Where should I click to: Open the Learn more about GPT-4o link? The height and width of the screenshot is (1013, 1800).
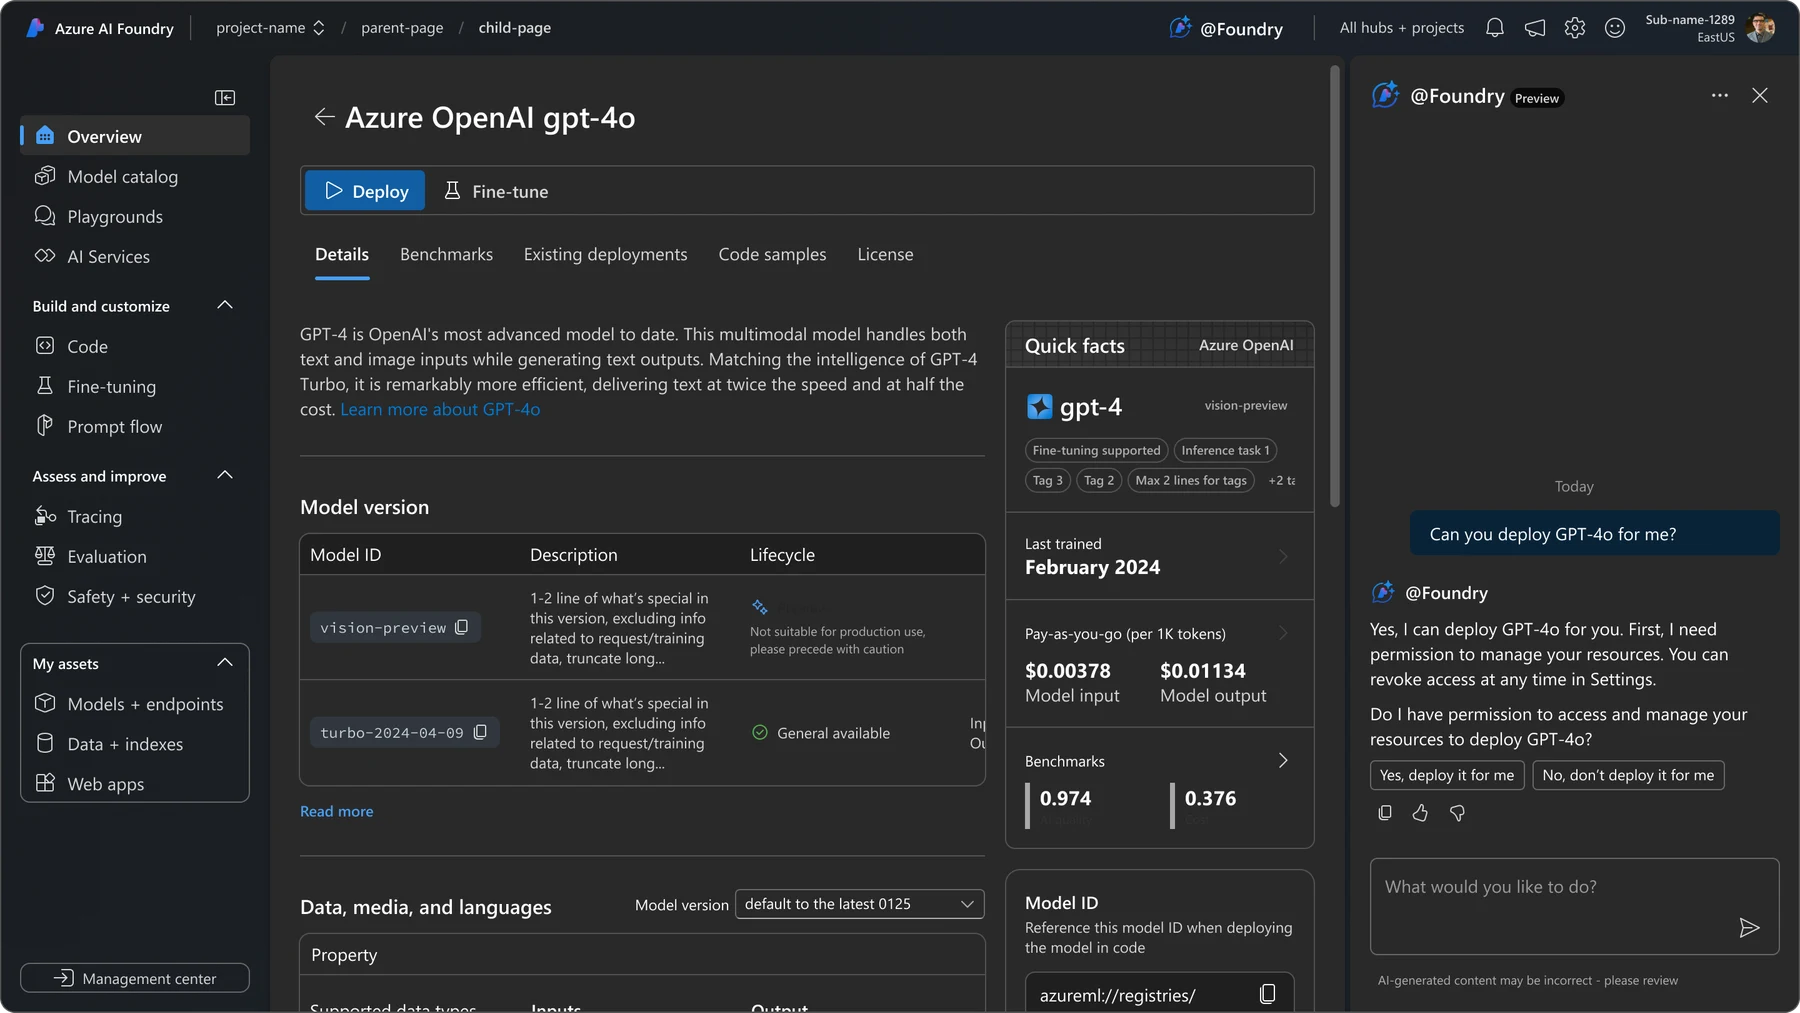click(x=440, y=409)
